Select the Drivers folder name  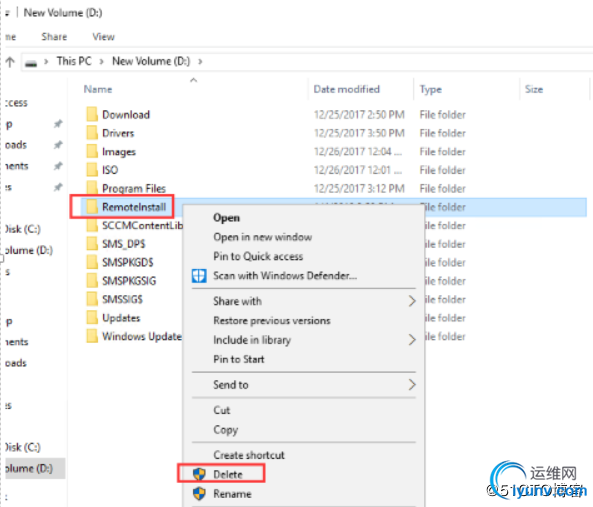(118, 133)
